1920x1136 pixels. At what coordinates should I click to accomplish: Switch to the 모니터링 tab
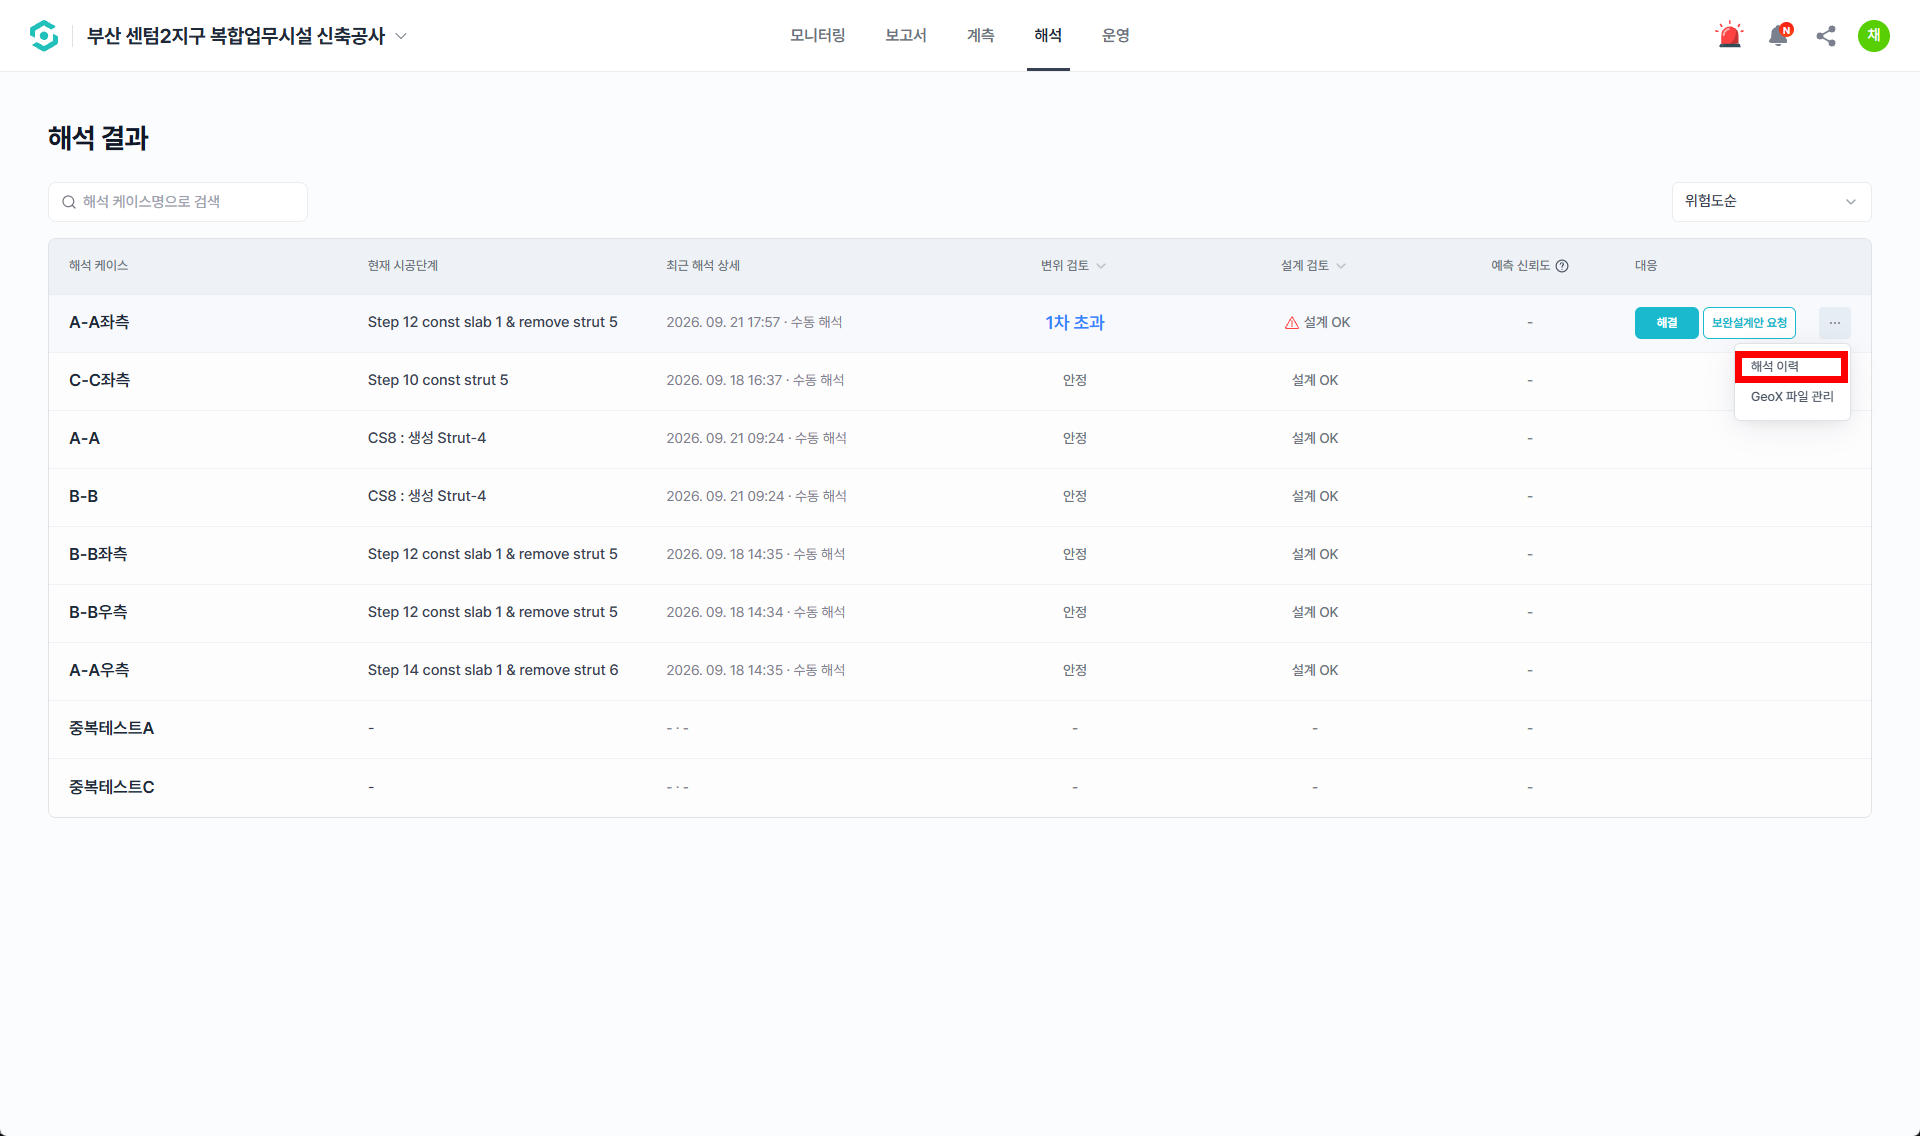[x=817, y=36]
